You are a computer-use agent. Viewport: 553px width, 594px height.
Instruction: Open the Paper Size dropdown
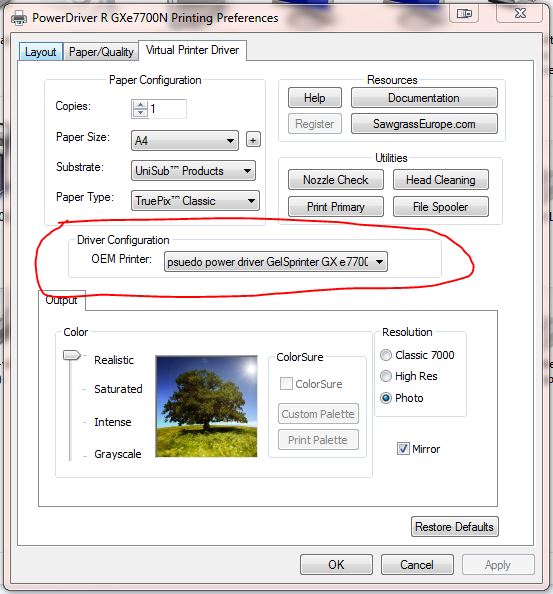click(185, 141)
